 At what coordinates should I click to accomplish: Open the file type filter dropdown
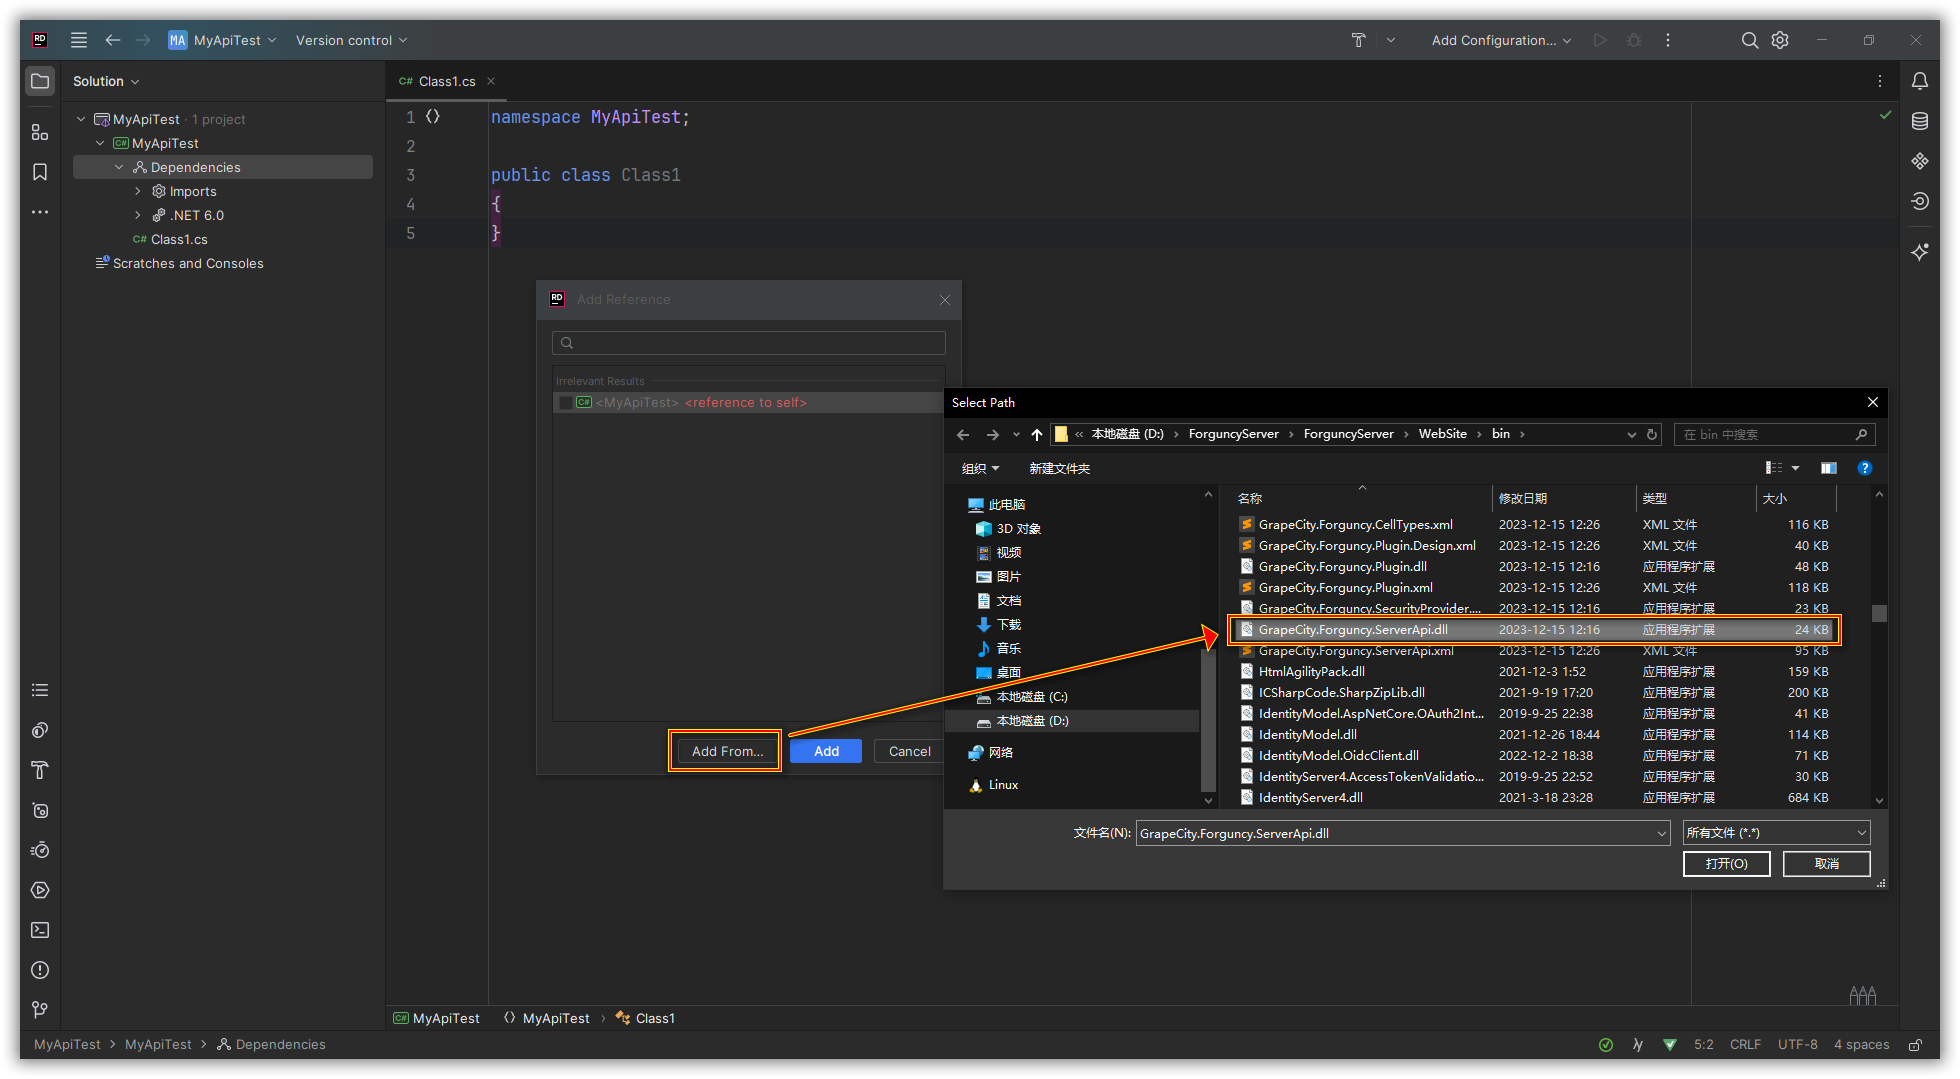(1775, 833)
